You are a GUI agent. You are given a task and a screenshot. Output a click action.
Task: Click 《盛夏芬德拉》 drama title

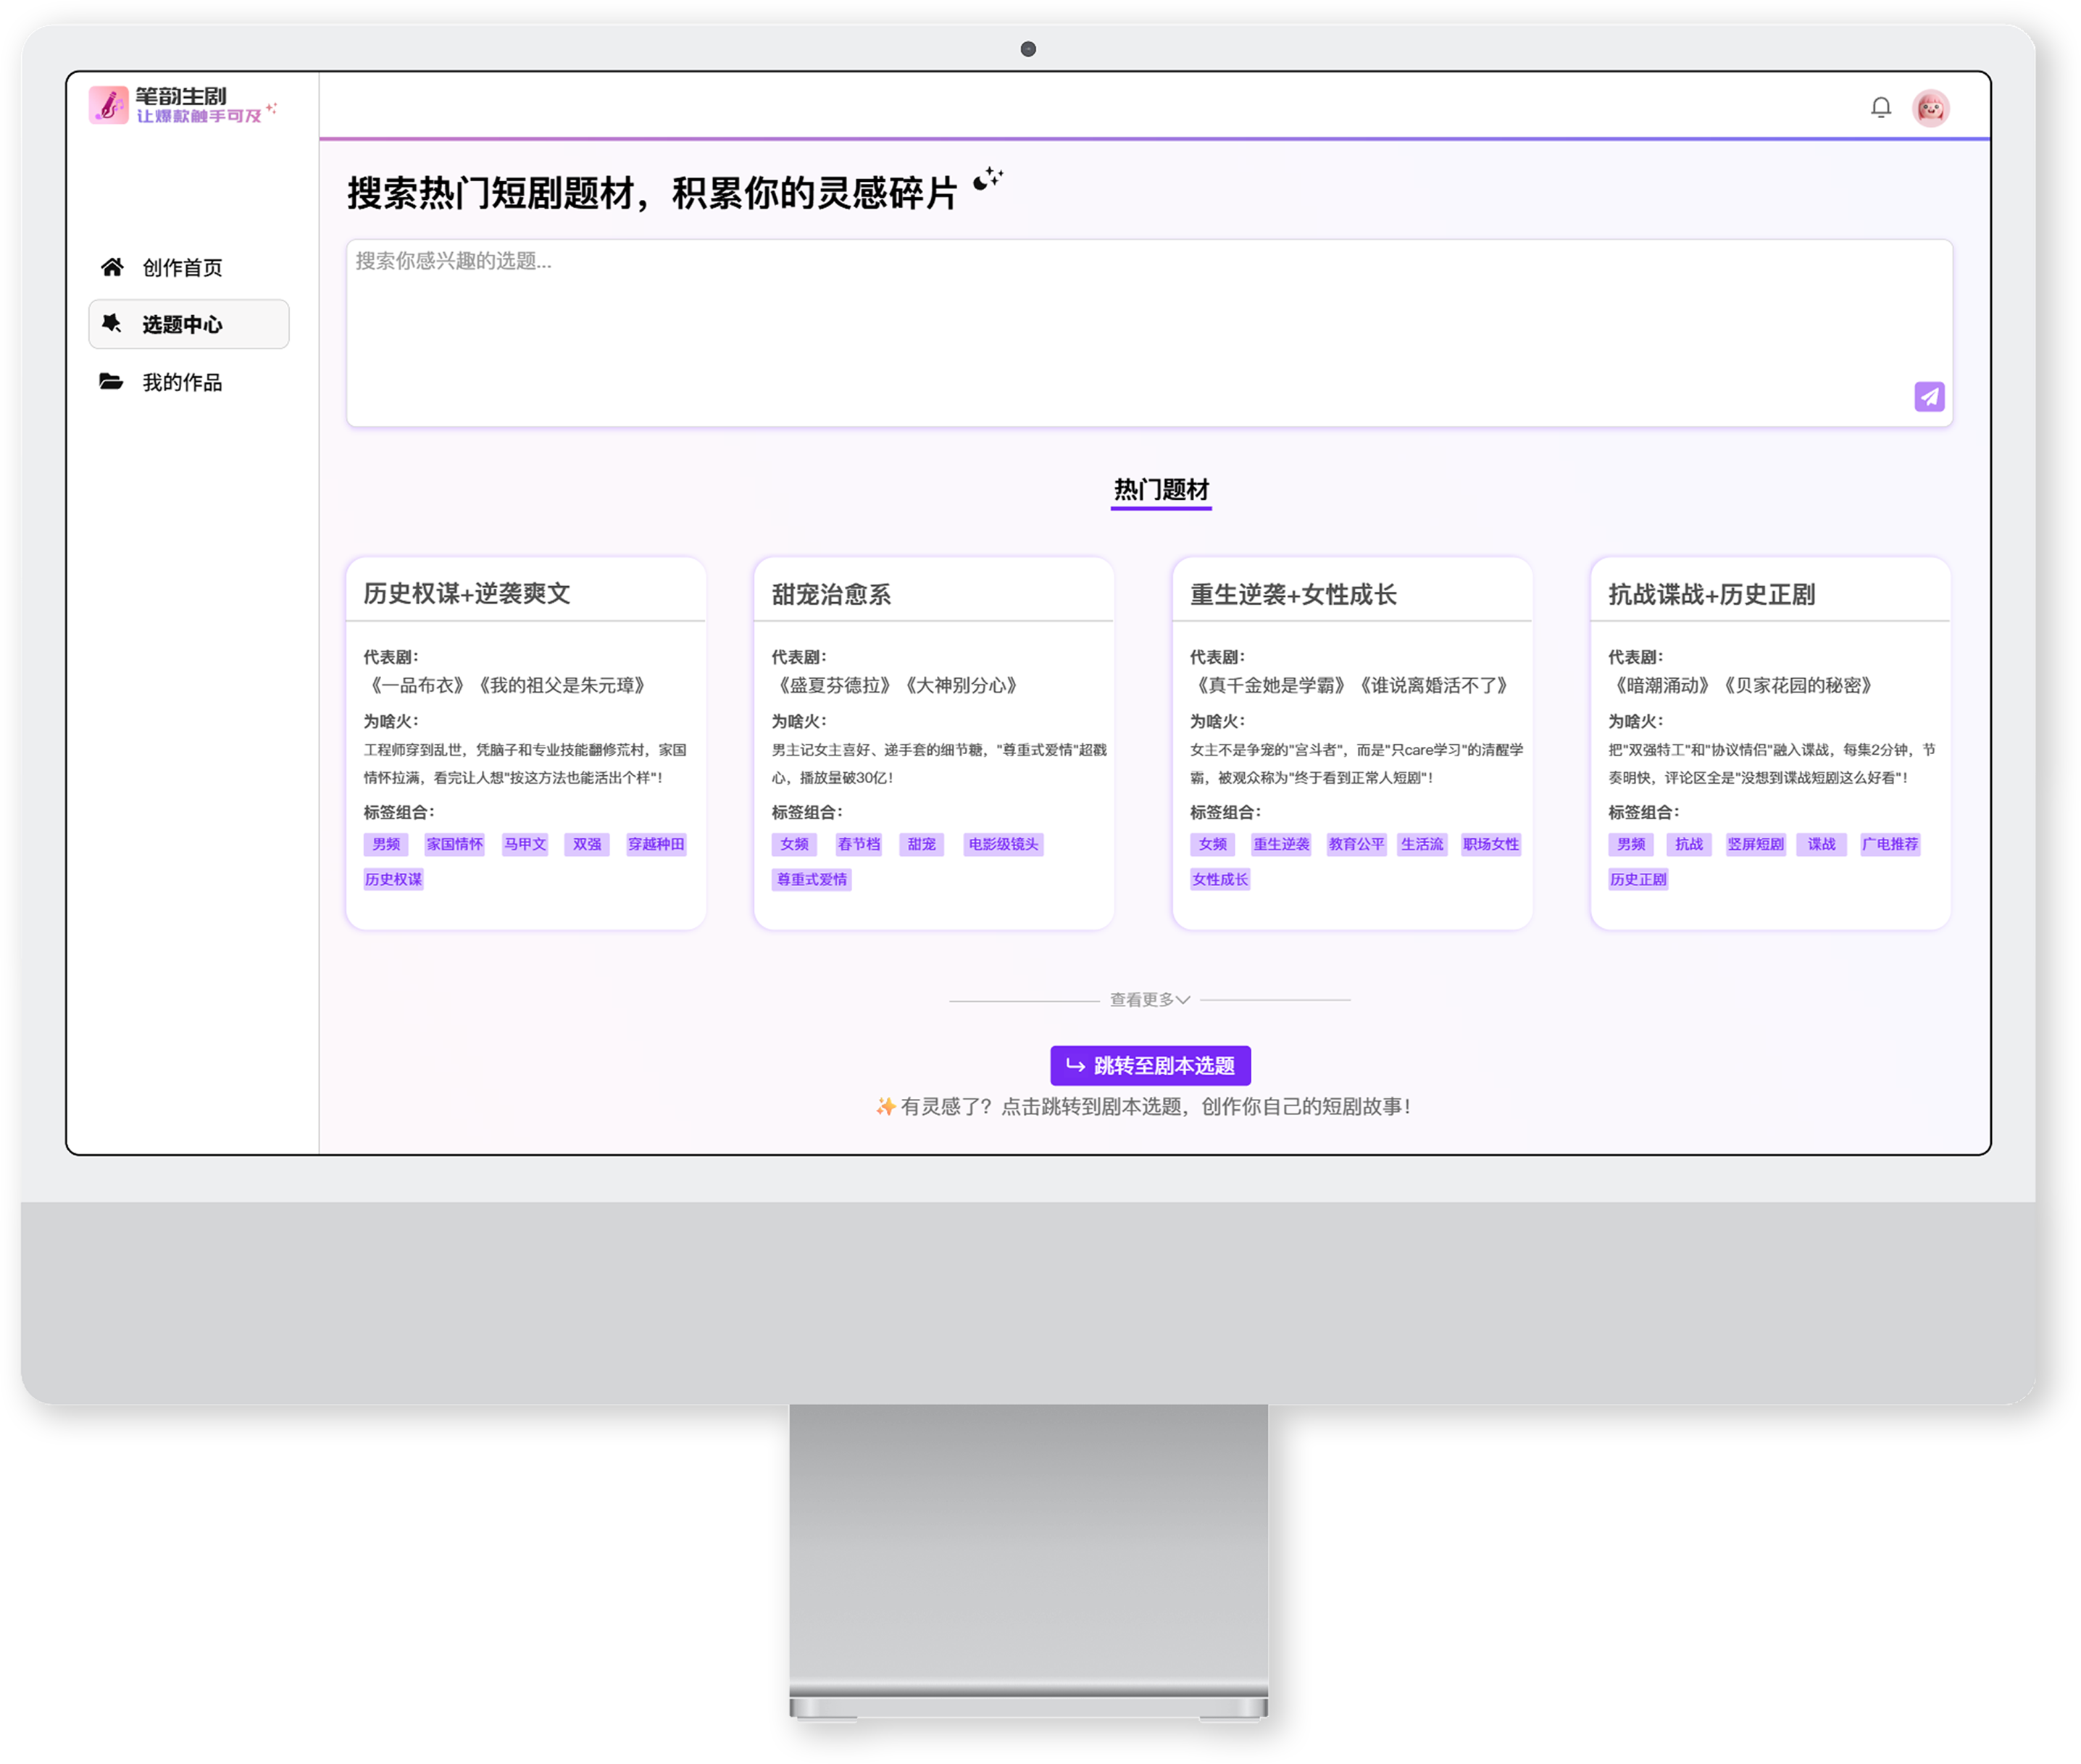[834, 685]
